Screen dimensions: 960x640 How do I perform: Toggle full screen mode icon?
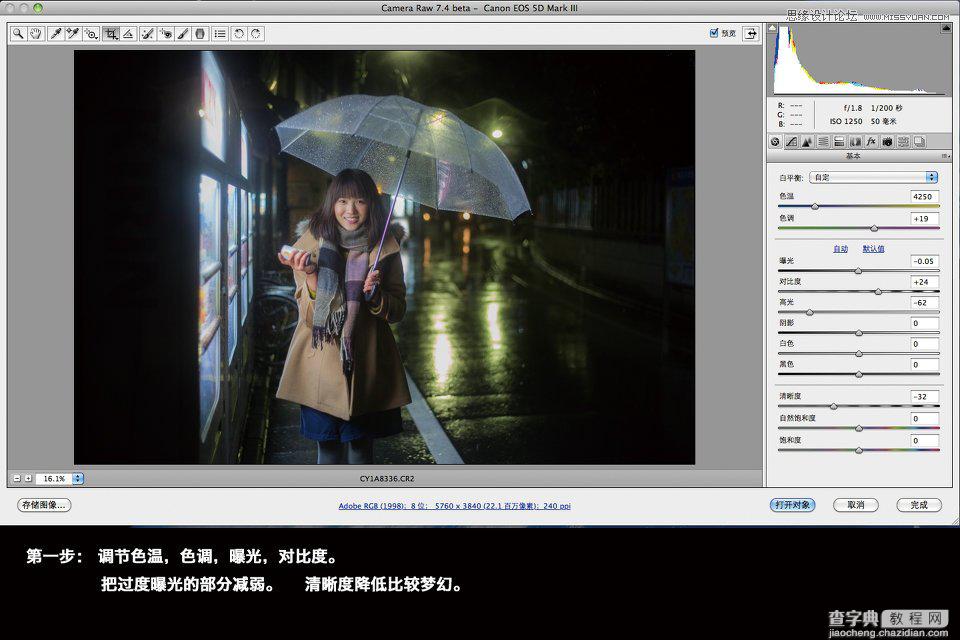click(751, 34)
